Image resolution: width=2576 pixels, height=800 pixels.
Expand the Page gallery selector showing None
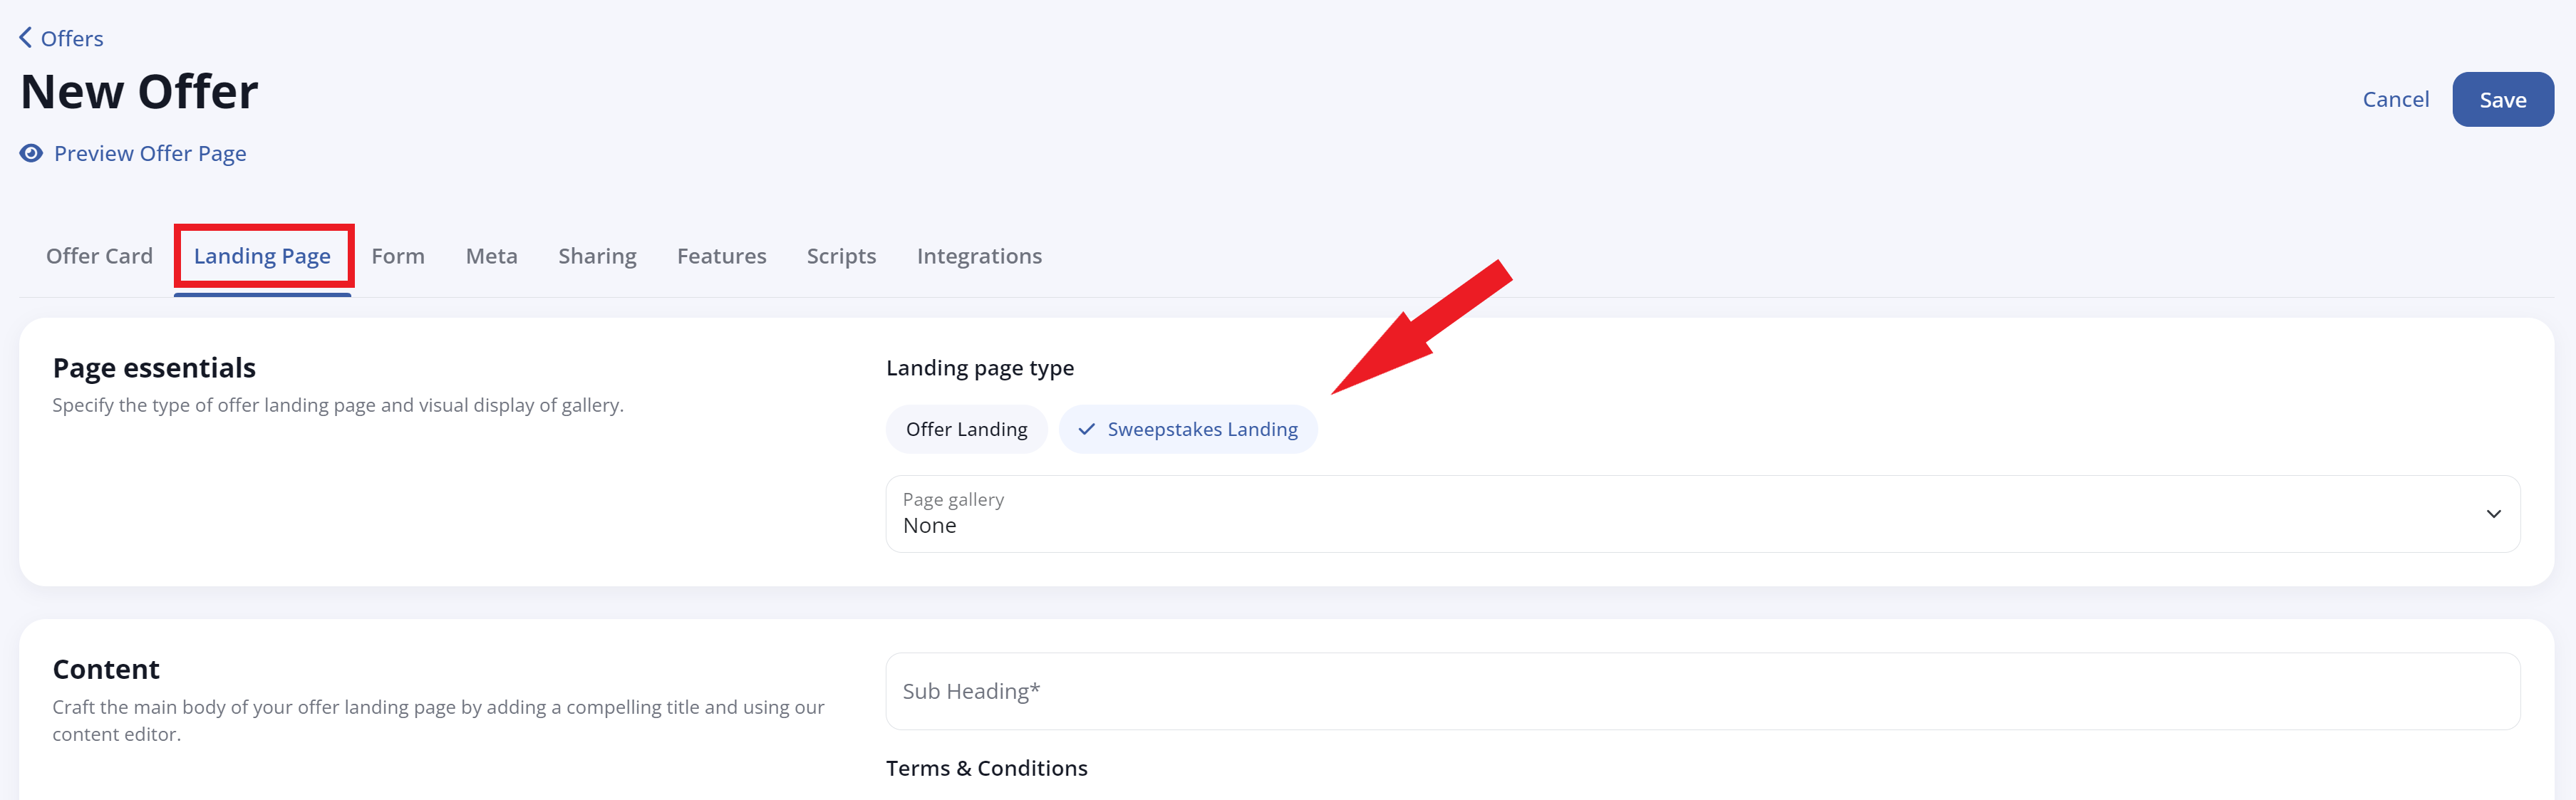pos(1700,513)
